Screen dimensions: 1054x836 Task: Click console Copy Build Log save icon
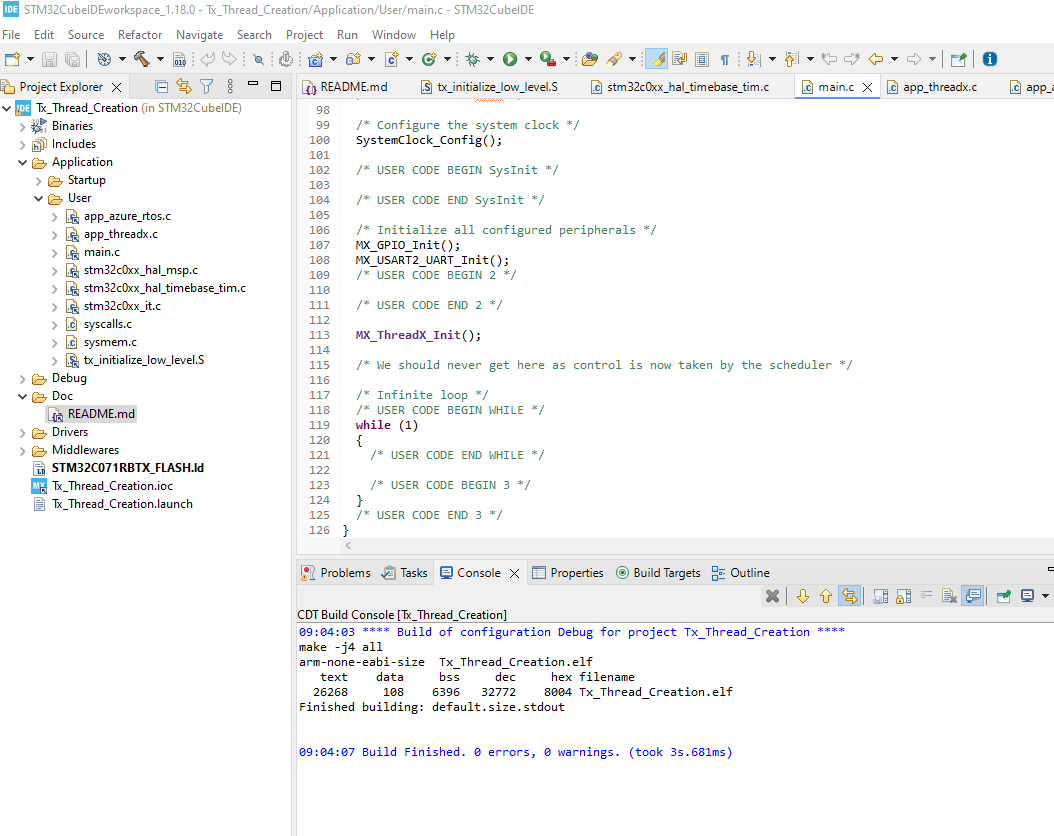(x=881, y=595)
